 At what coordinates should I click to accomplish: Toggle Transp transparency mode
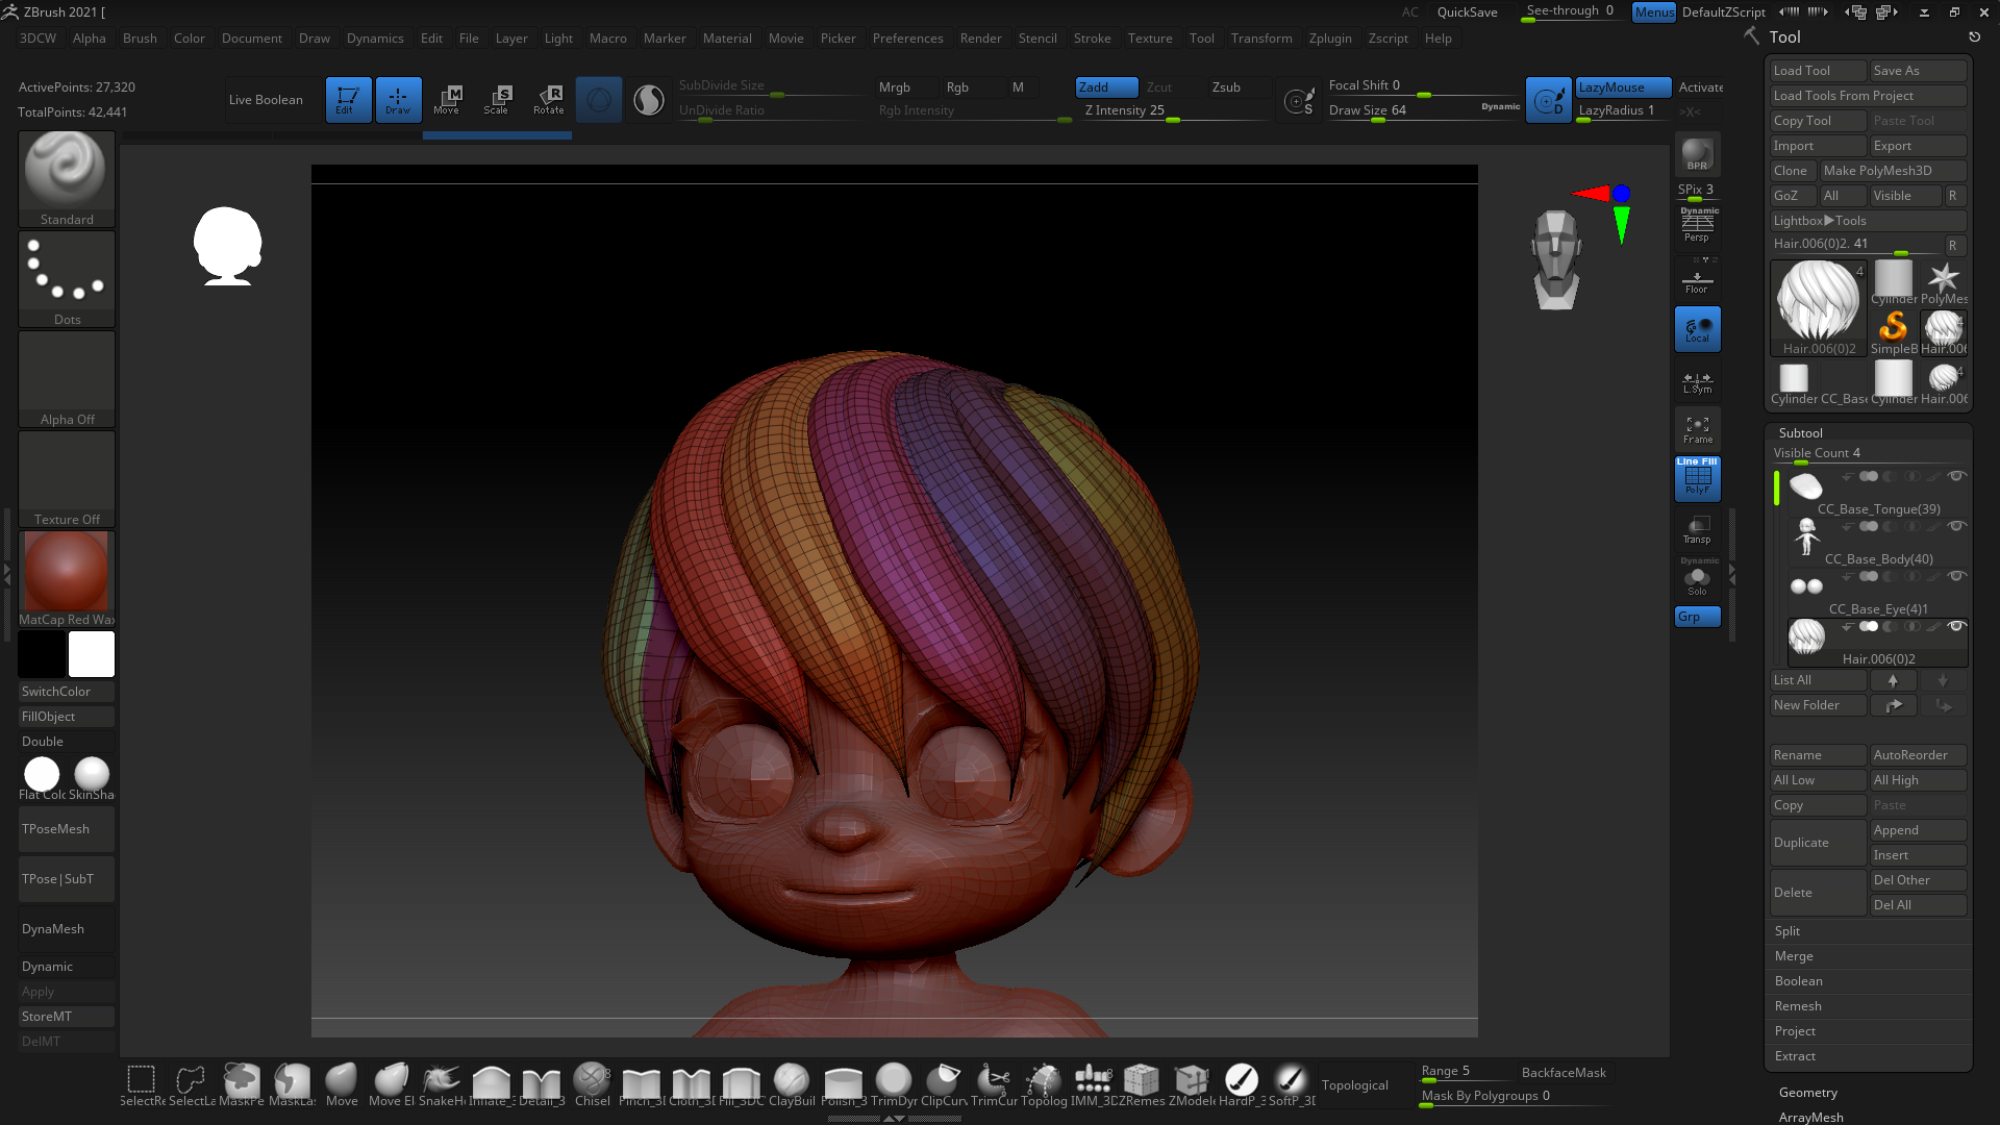1697,530
